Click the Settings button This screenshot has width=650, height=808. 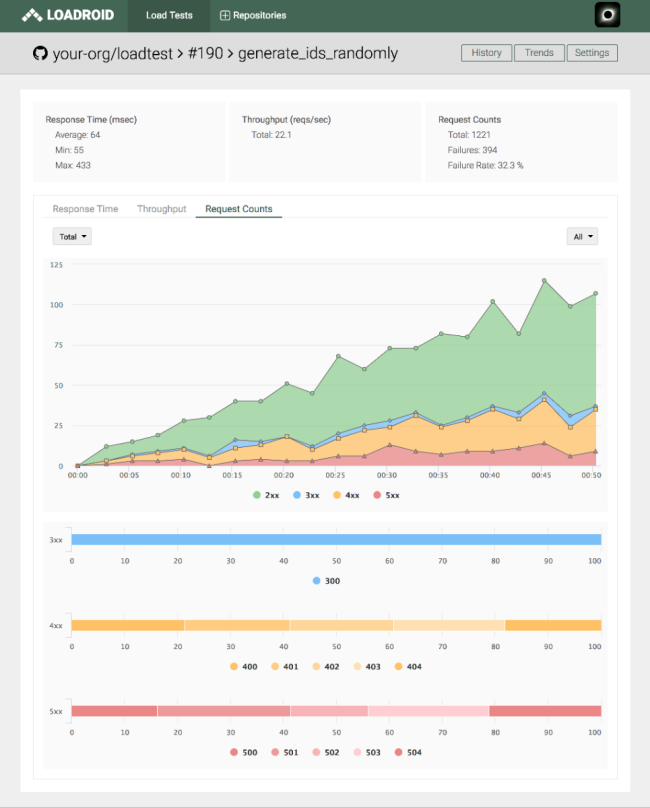[x=592, y=53]
